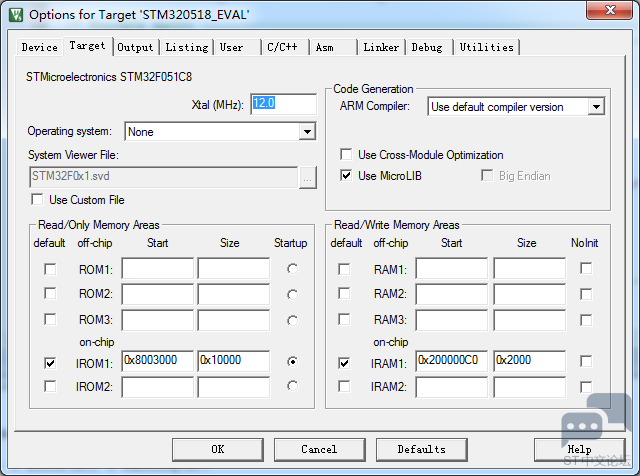Click the RAM3 Size field
Screen dimensions: 640x476
529,320
